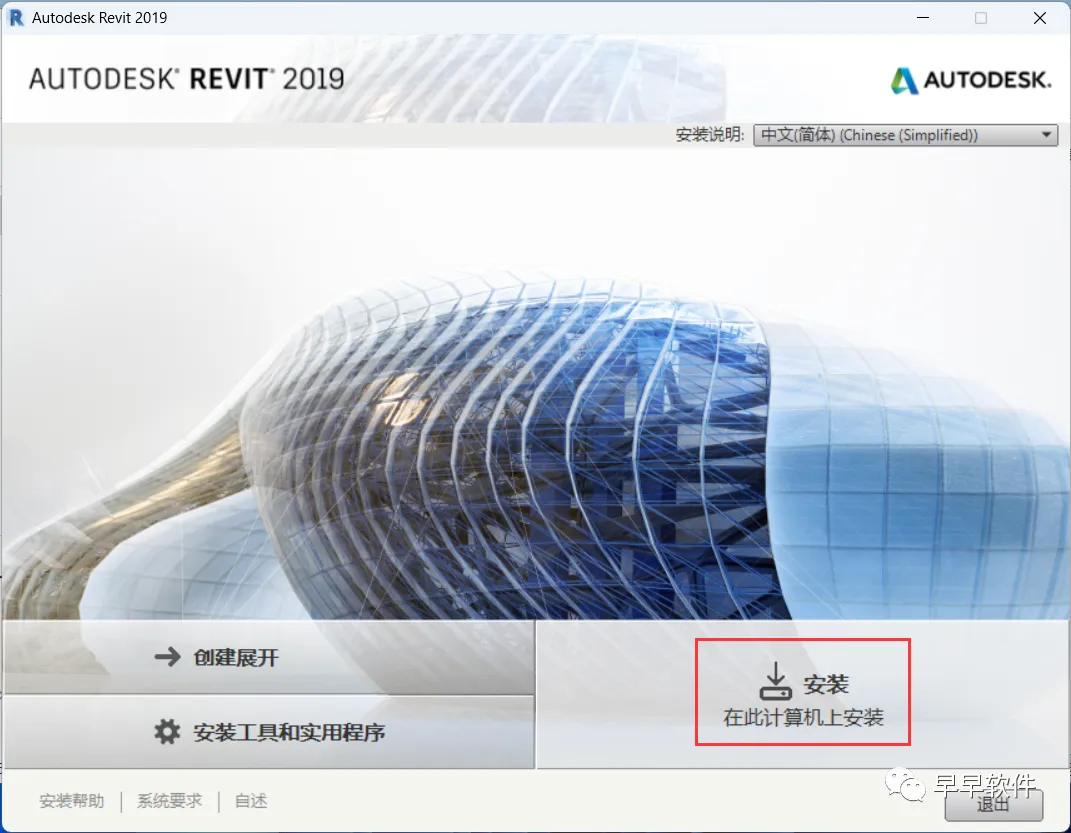Click the 安装说明 label
This screenshot has height=833, width=1071.
pyautogui.click(x=710, y=135)
